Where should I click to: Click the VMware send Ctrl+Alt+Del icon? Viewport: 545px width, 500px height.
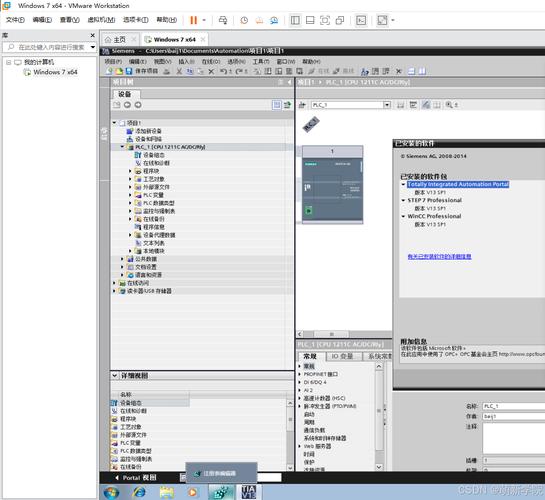coord(223,20)
